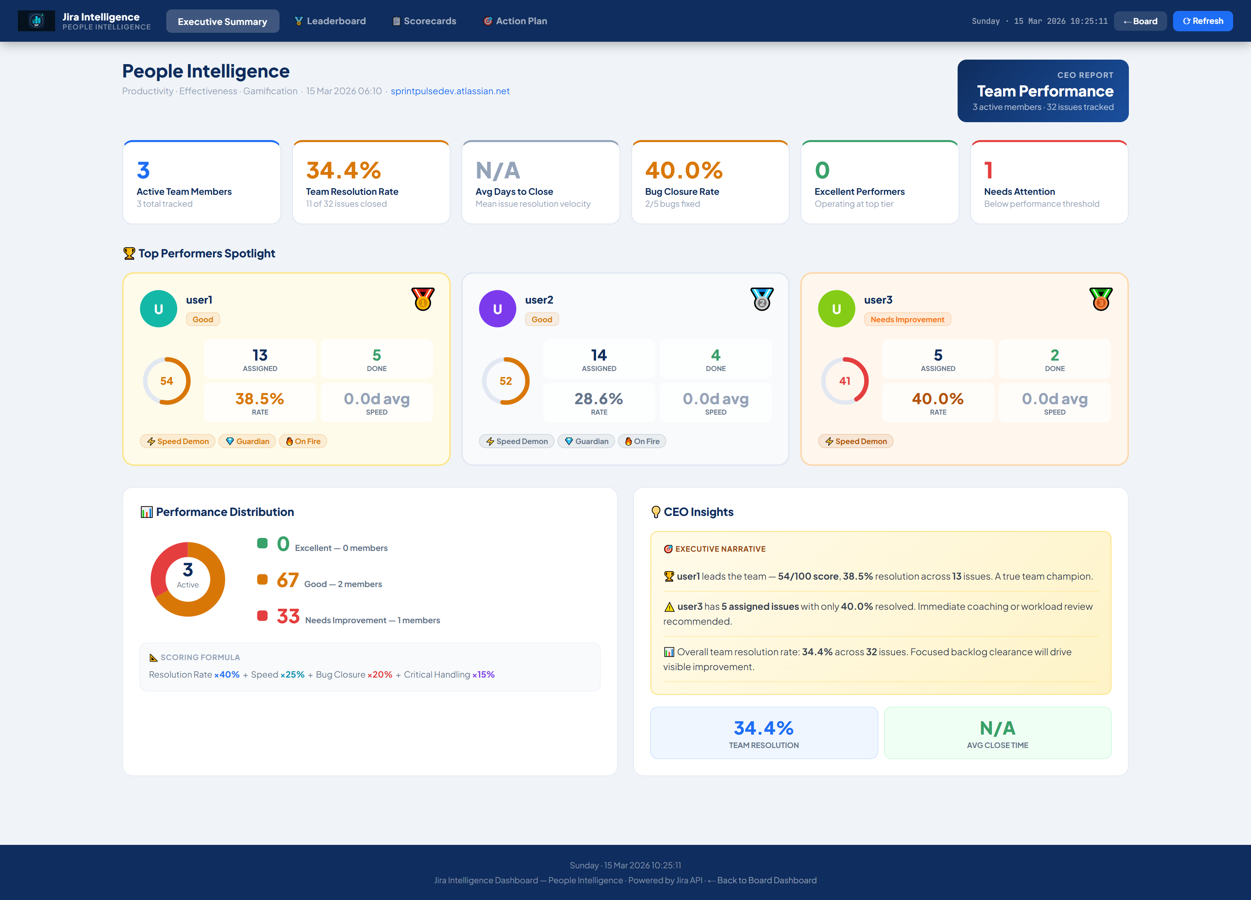Click the donut chart showing 3 Active
This screenshot has width=1251, height=900.
tap(188, 580)
